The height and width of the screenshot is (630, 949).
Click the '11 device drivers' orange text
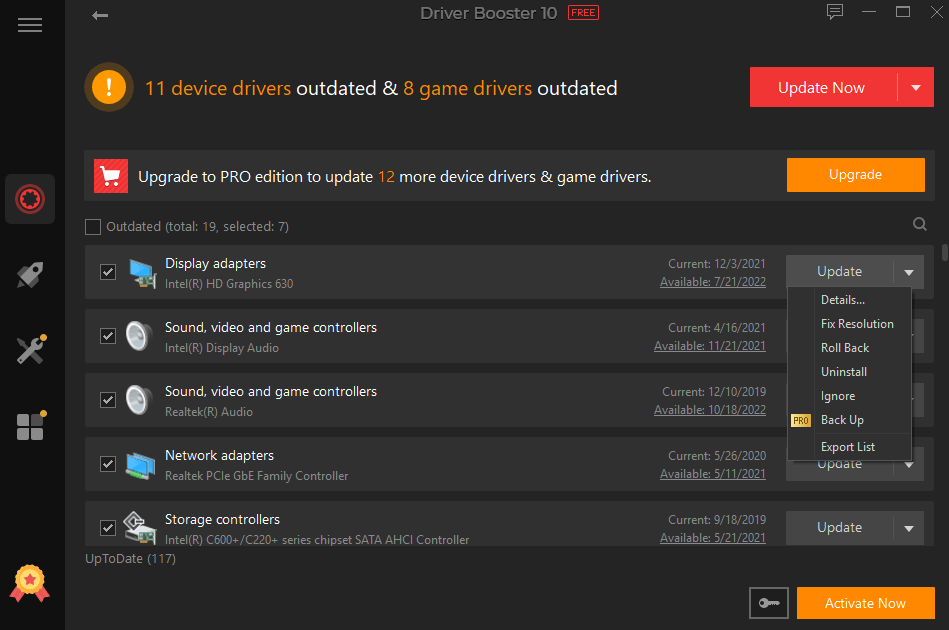pyautogui.click(x=218, y=88)
